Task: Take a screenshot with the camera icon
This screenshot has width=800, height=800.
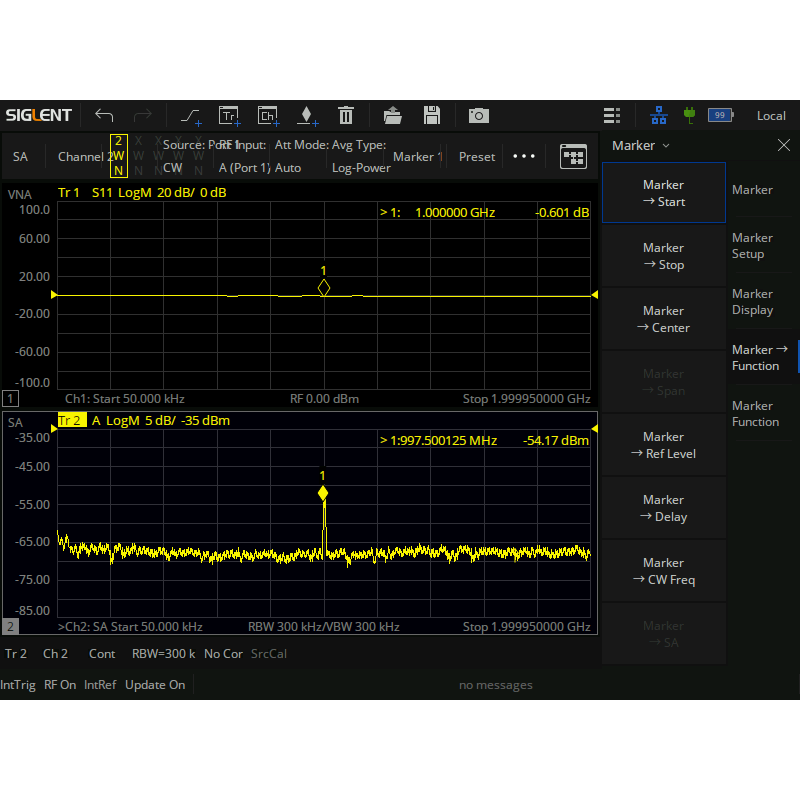Action: [479, 115]
